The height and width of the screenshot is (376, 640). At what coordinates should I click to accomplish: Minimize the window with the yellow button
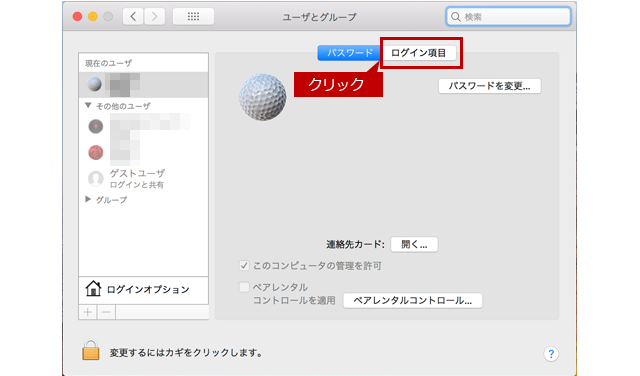pos(93,16)
